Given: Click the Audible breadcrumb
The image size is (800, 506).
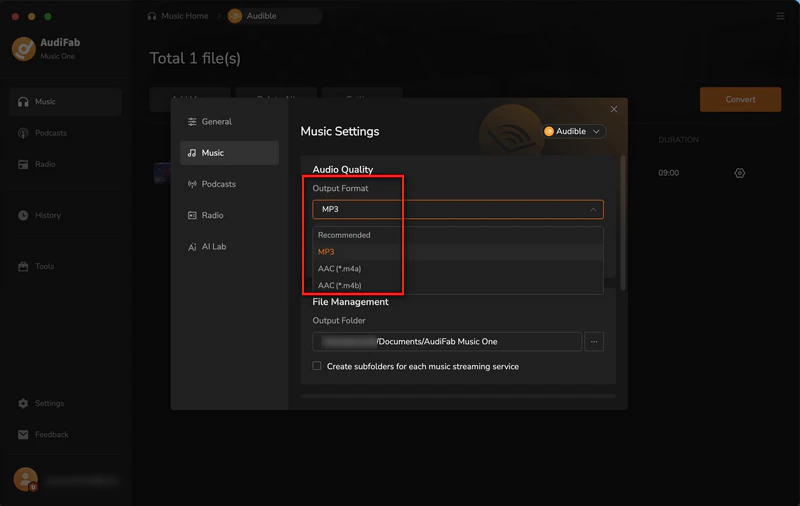Looking at the screenshot, I should [275, 16].
